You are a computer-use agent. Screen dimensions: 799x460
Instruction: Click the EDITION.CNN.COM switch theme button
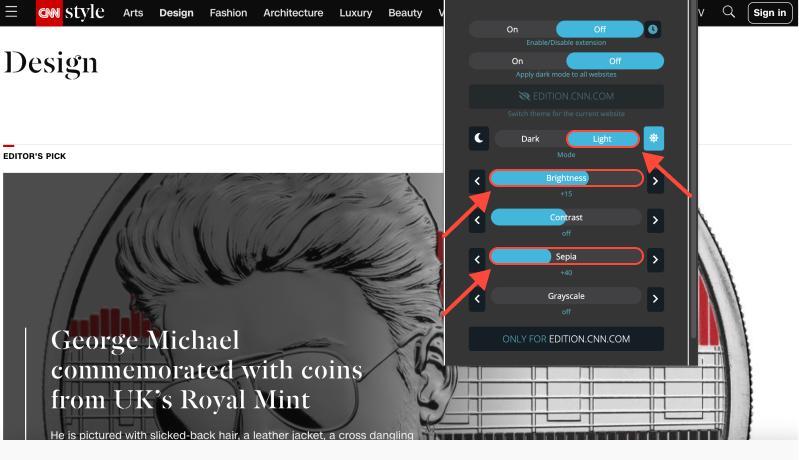click(566, 96)
